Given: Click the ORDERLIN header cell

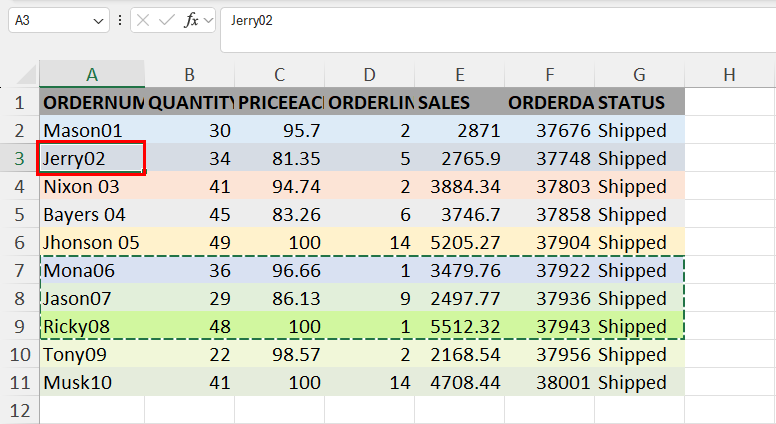Looking at the screenshot, I should click(x=369, y=102).
